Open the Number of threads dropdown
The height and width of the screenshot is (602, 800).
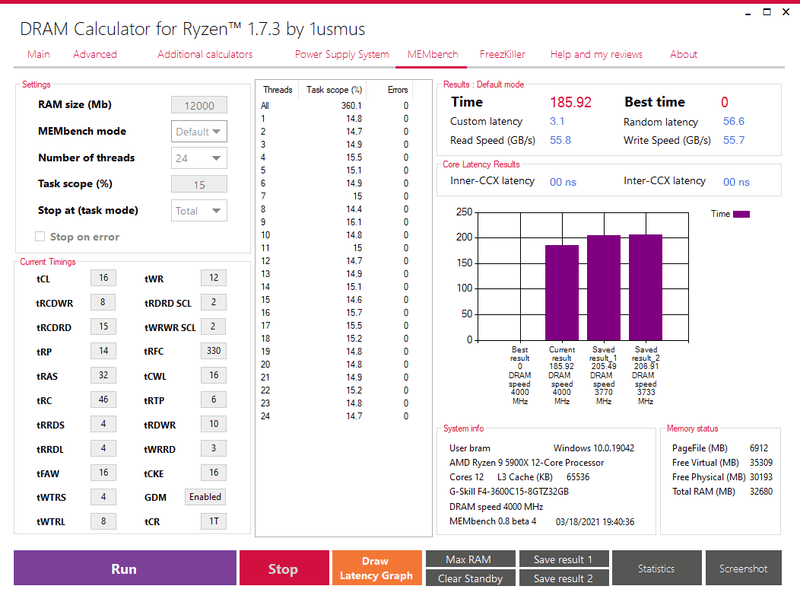(x=199, y=158)
